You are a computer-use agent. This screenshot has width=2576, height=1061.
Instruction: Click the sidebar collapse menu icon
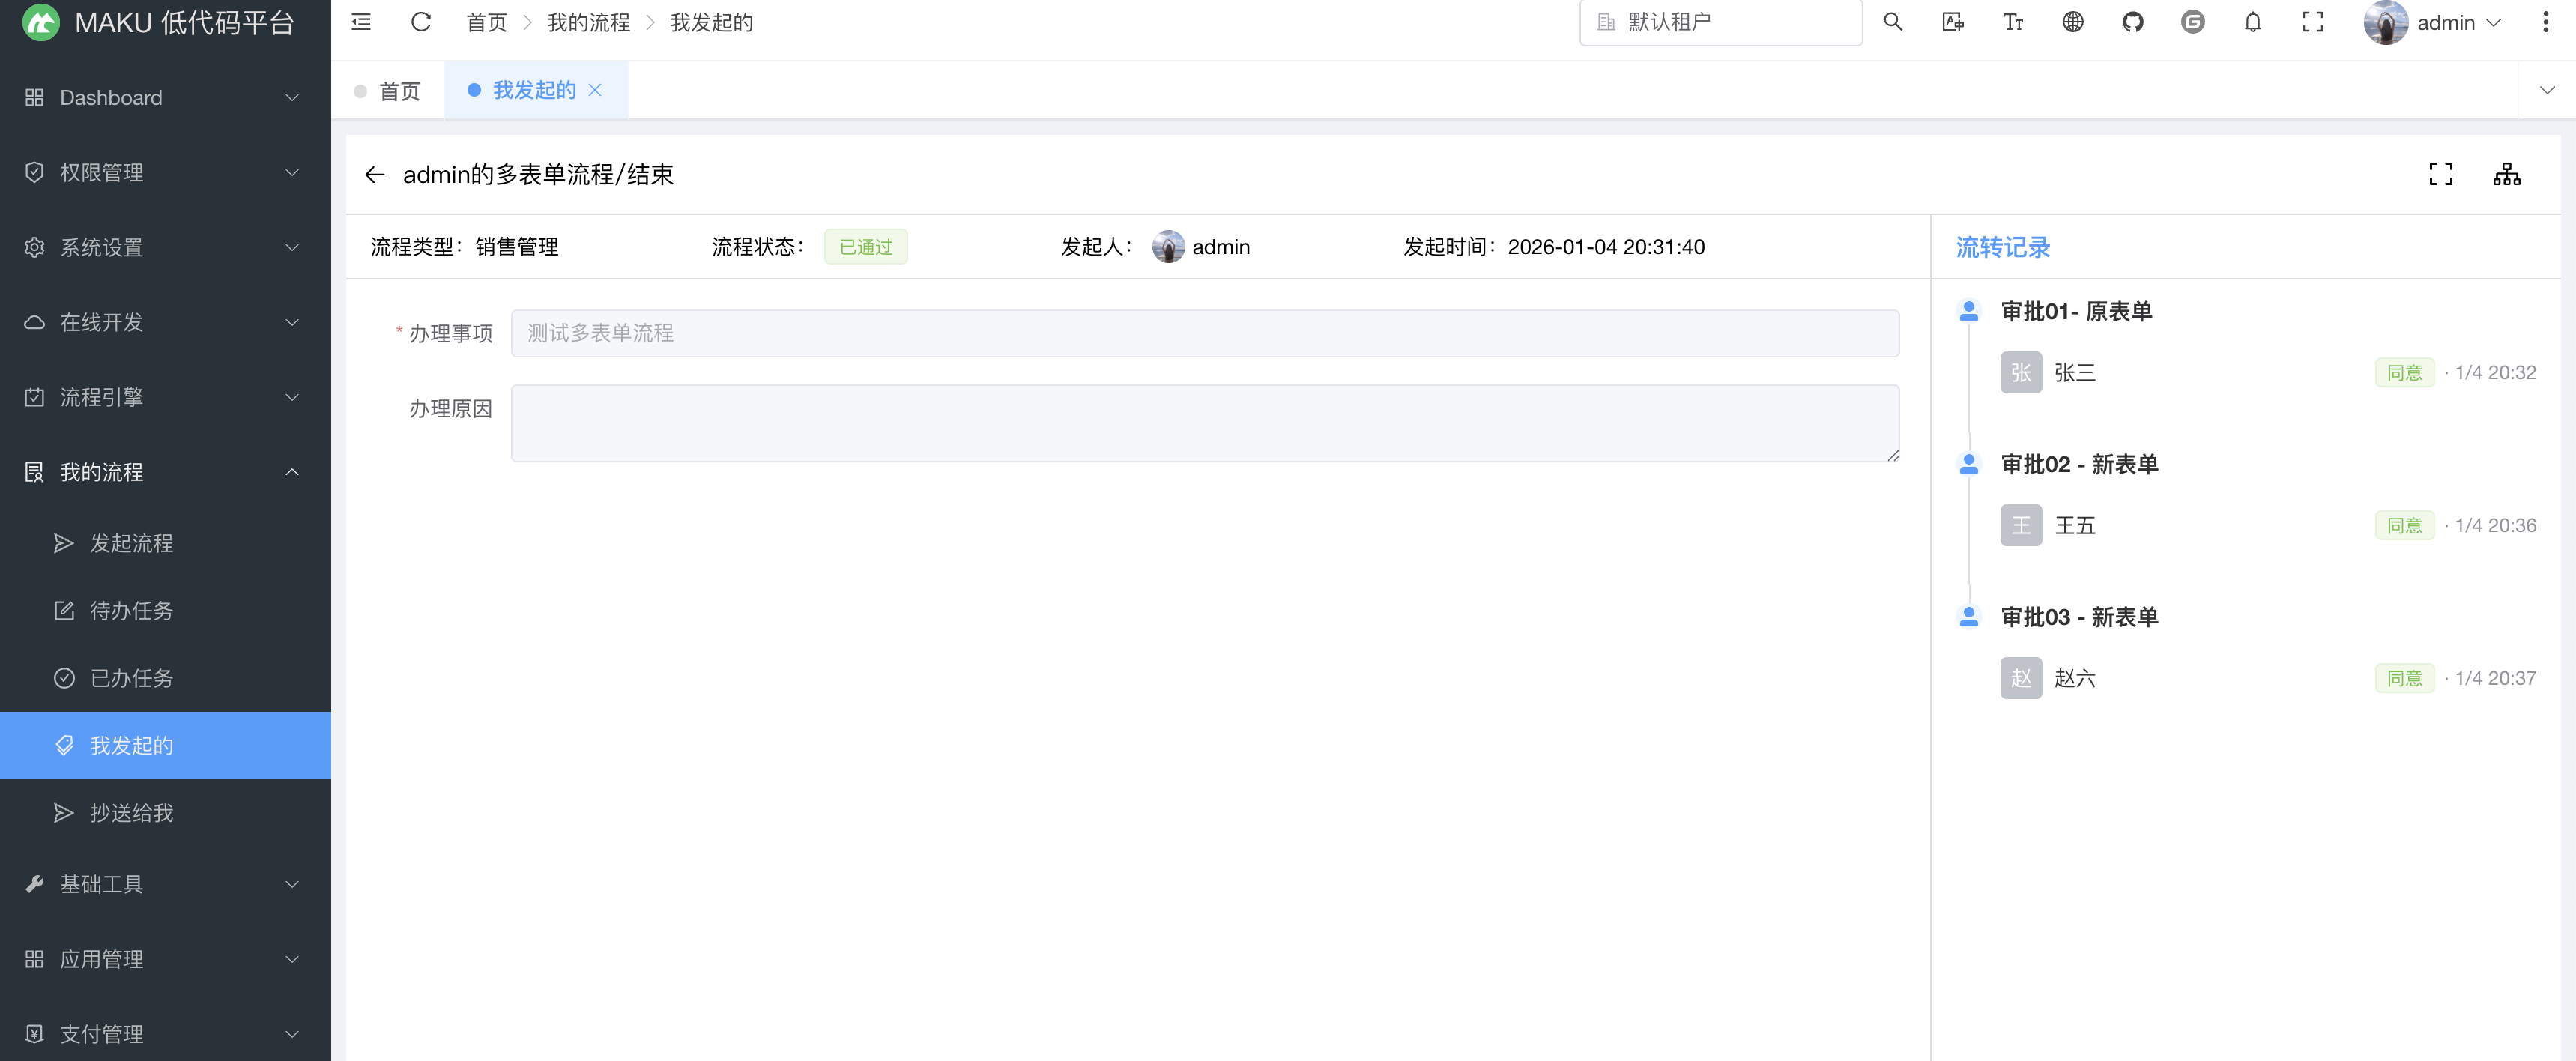tap(361, 22)
